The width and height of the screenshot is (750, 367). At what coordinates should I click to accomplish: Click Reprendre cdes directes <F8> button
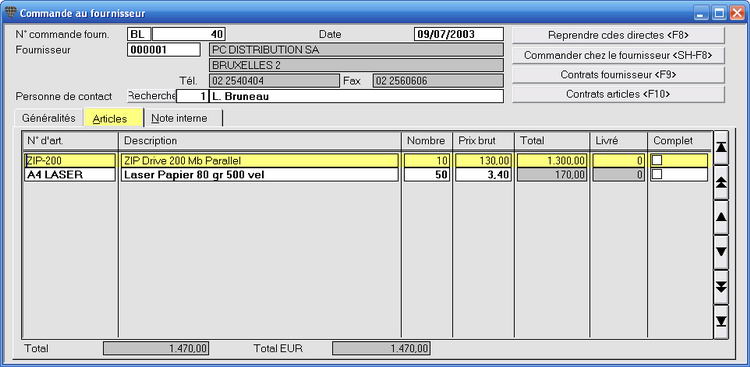click(618, 35)
